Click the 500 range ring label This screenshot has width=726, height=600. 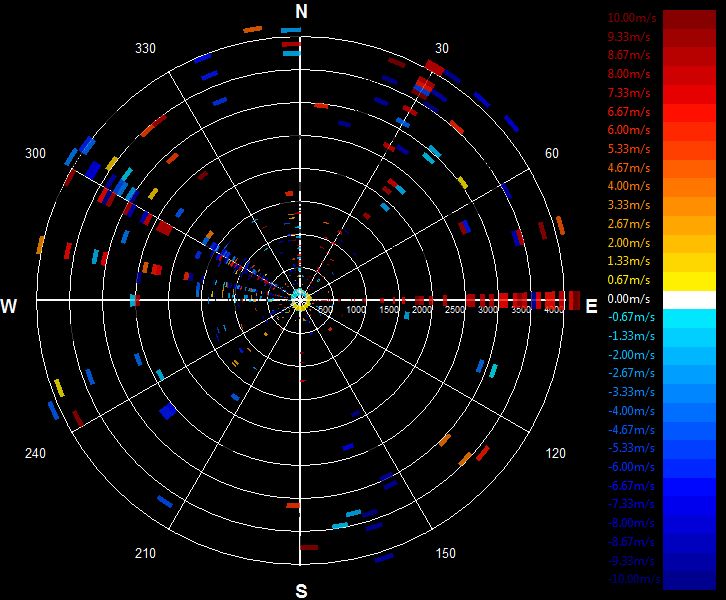(x=325, y=310)
